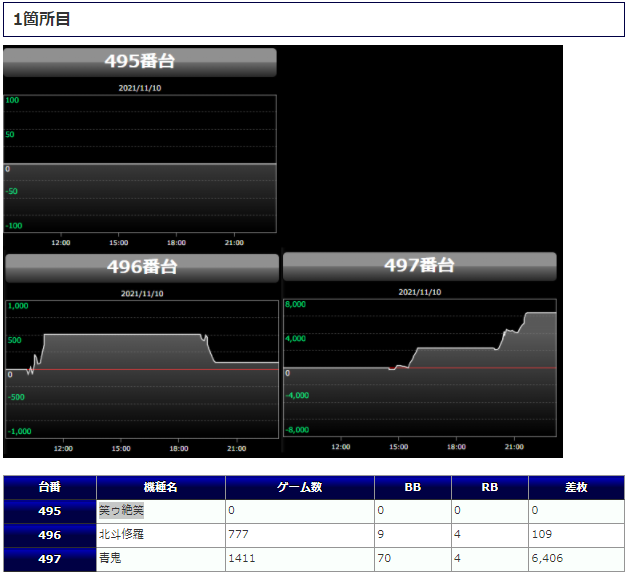628x577 pixels.
Task: Click game count 0 in row 495
Action: tap(231, 511)
